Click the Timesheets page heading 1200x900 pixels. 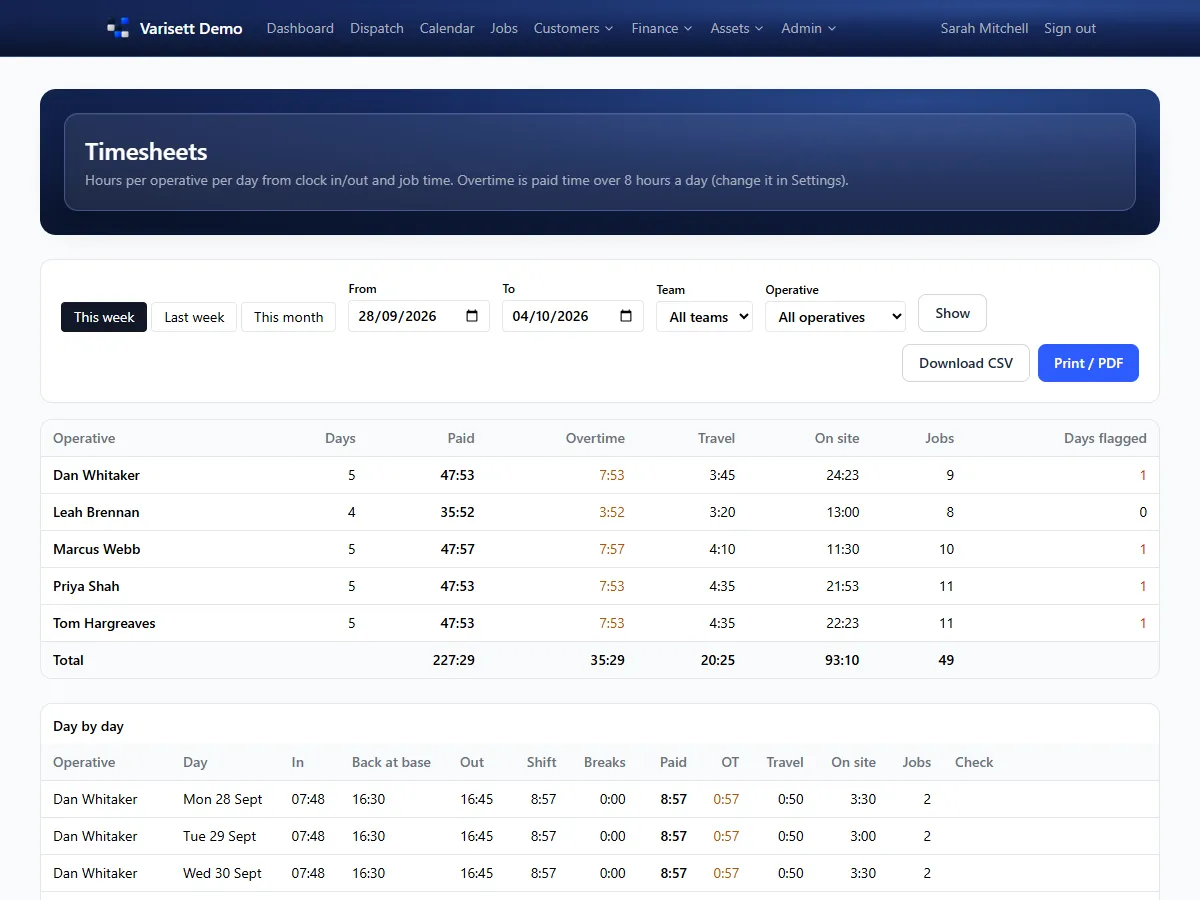click(x=146, y=152)
